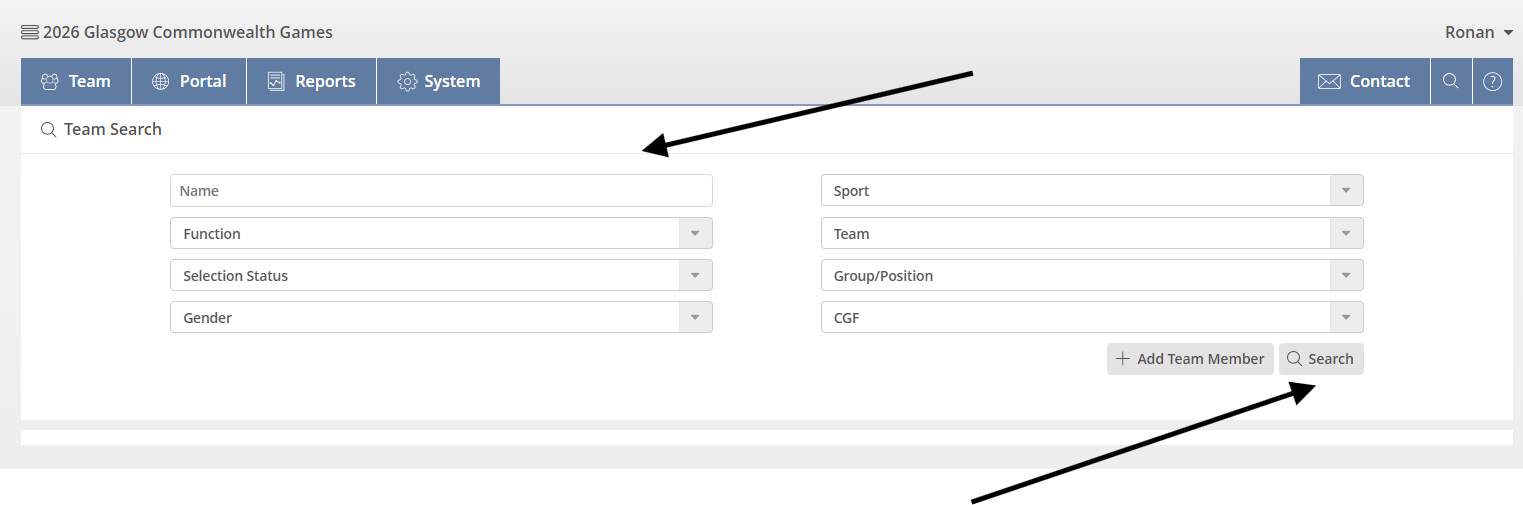Image resolution: width=1523 pixels, height=505 pixels.
Task: Expand the Selection Status dropdown
Action: 695,275
